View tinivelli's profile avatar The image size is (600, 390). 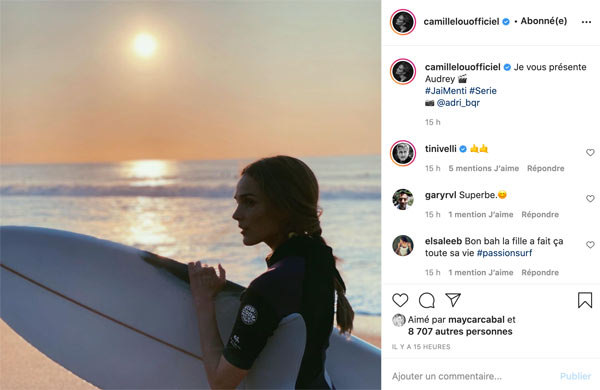[x=403, y=153]
